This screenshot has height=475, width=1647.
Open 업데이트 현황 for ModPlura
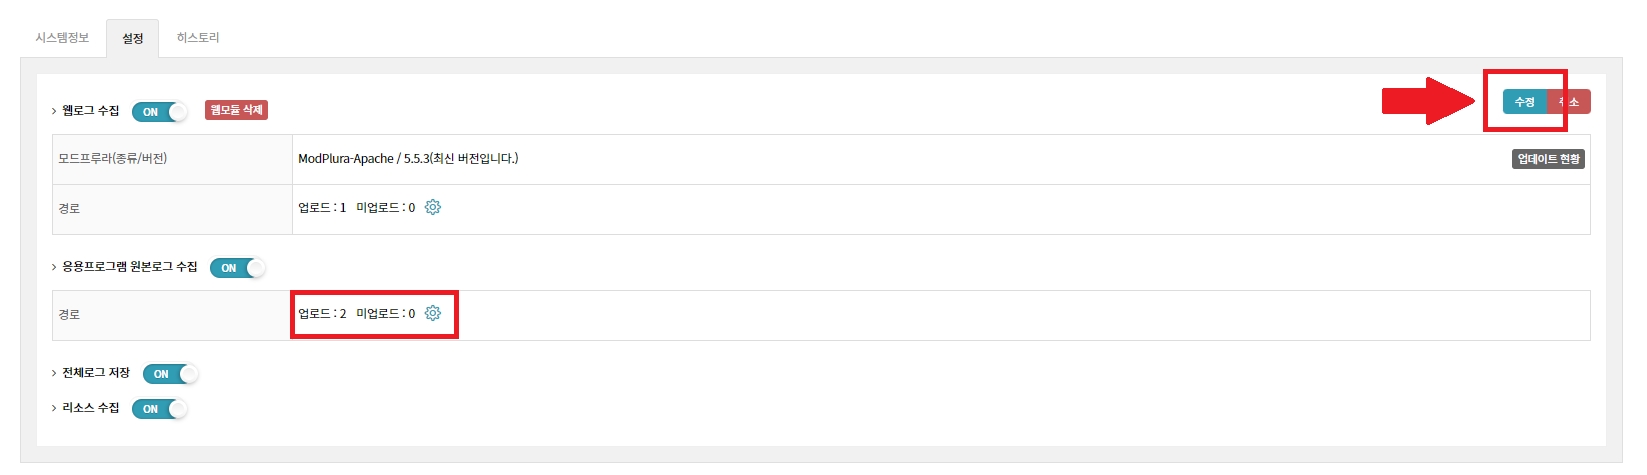tap(1548, 159)
